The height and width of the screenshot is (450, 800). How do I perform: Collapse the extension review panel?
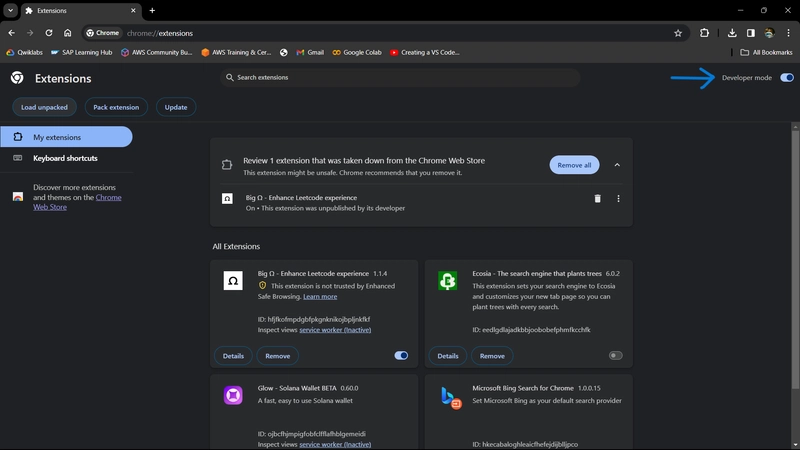617,165
